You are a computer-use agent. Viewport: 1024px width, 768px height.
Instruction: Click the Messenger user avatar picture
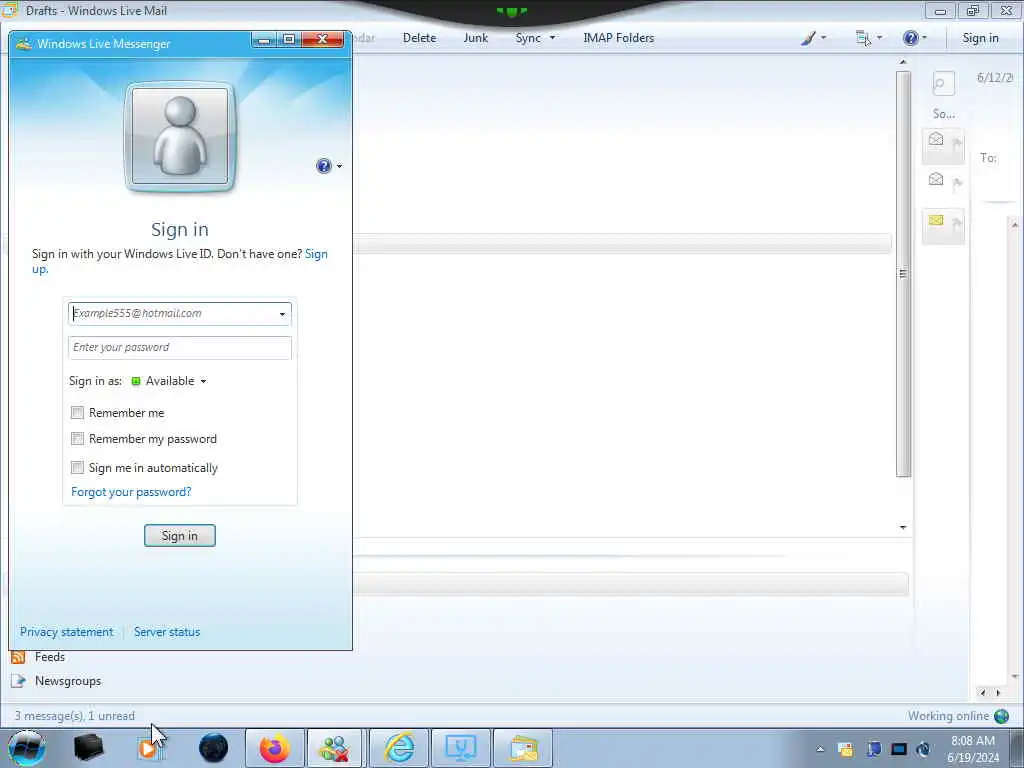point(180,136)
